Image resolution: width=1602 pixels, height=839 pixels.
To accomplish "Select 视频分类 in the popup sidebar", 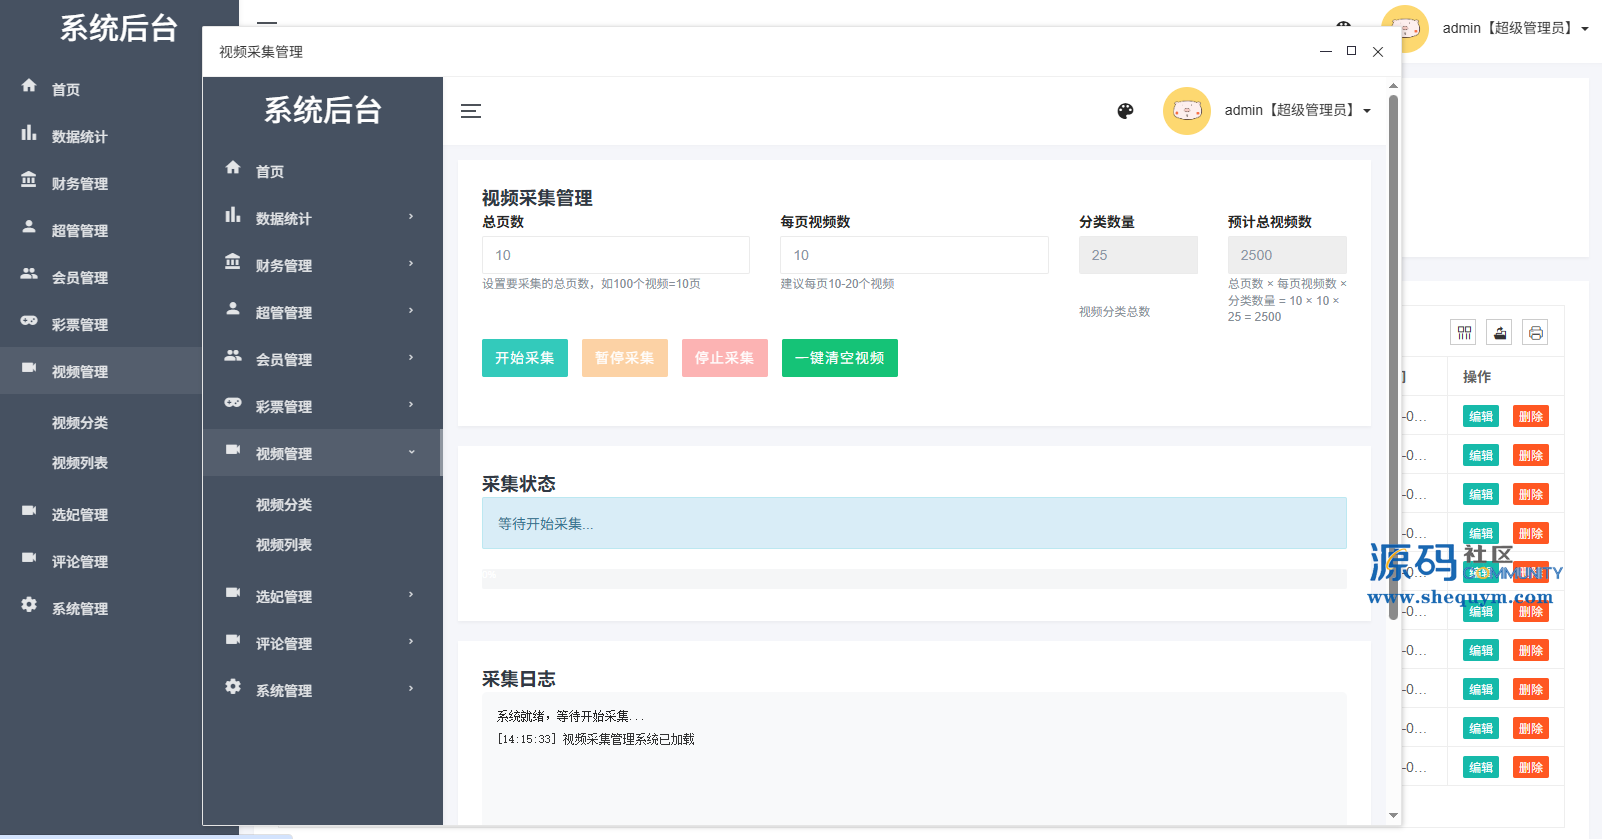I will coord(284,505).
